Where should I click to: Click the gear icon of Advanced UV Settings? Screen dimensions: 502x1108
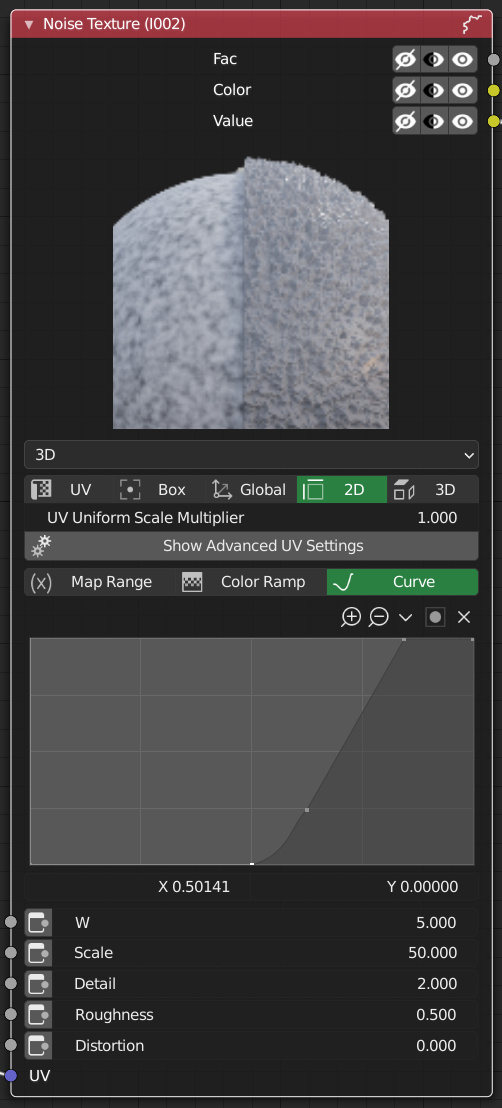coord(41,546)
